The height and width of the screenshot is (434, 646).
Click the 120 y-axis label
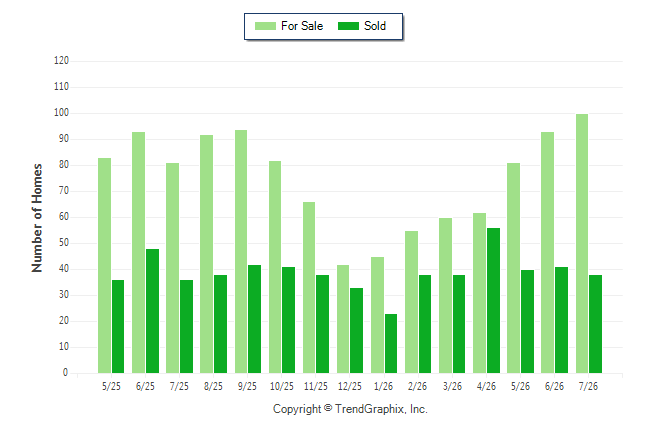(x=61, y=61)
